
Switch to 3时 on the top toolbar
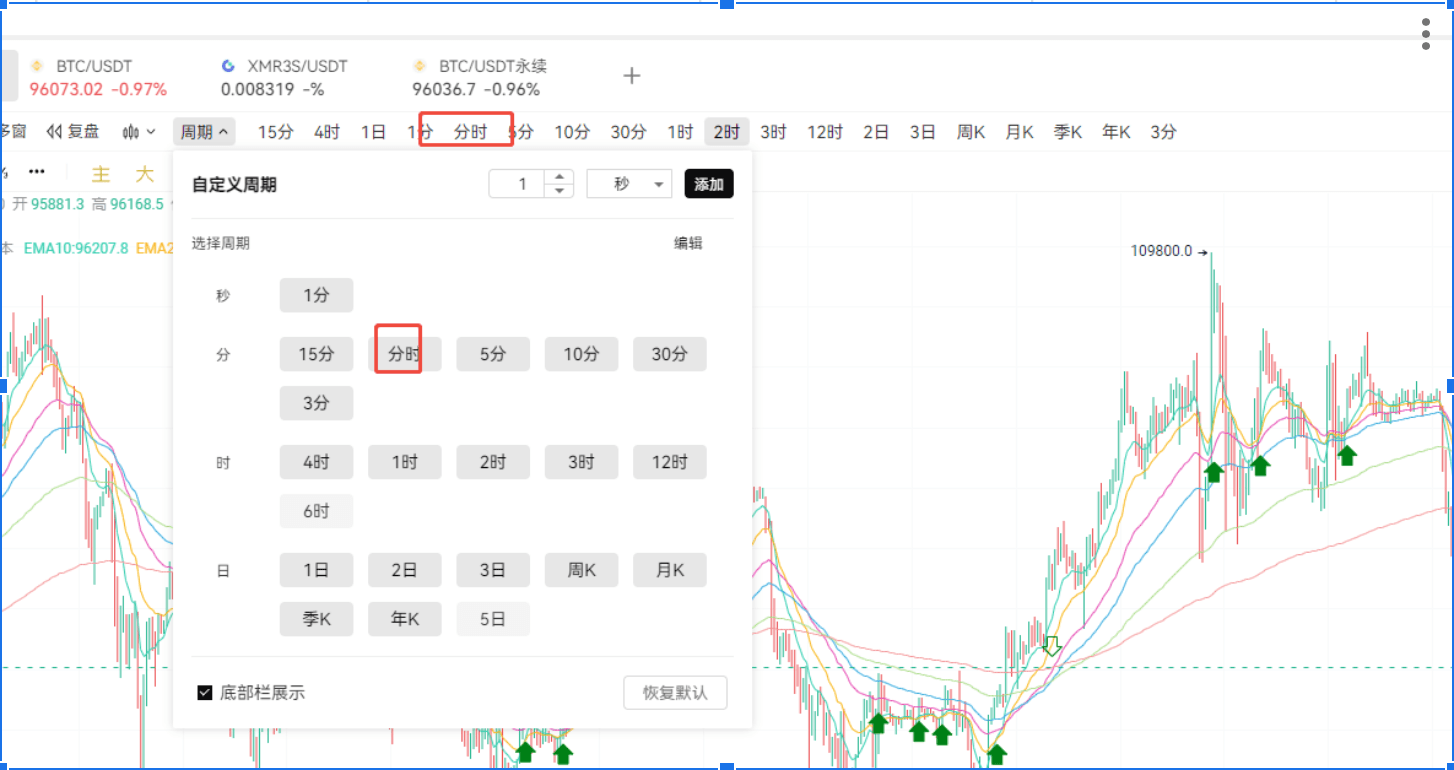(x=773, y=131)
